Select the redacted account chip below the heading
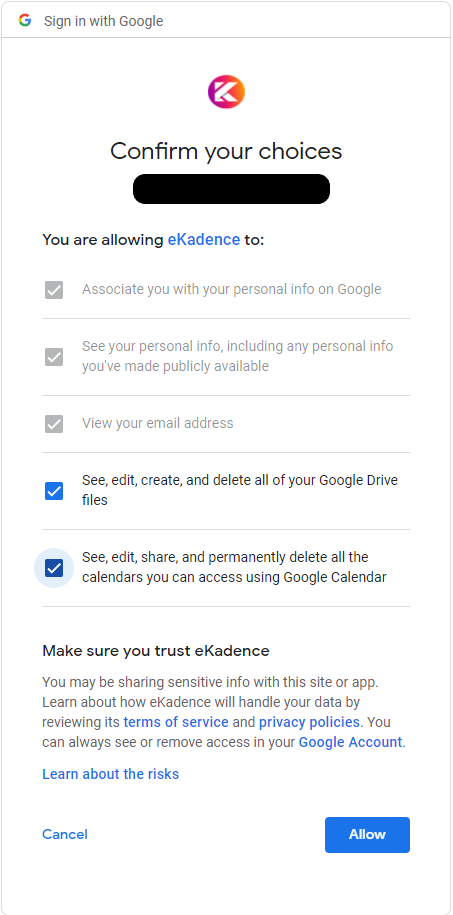This screenshot has width=453, height=915. 231,189
